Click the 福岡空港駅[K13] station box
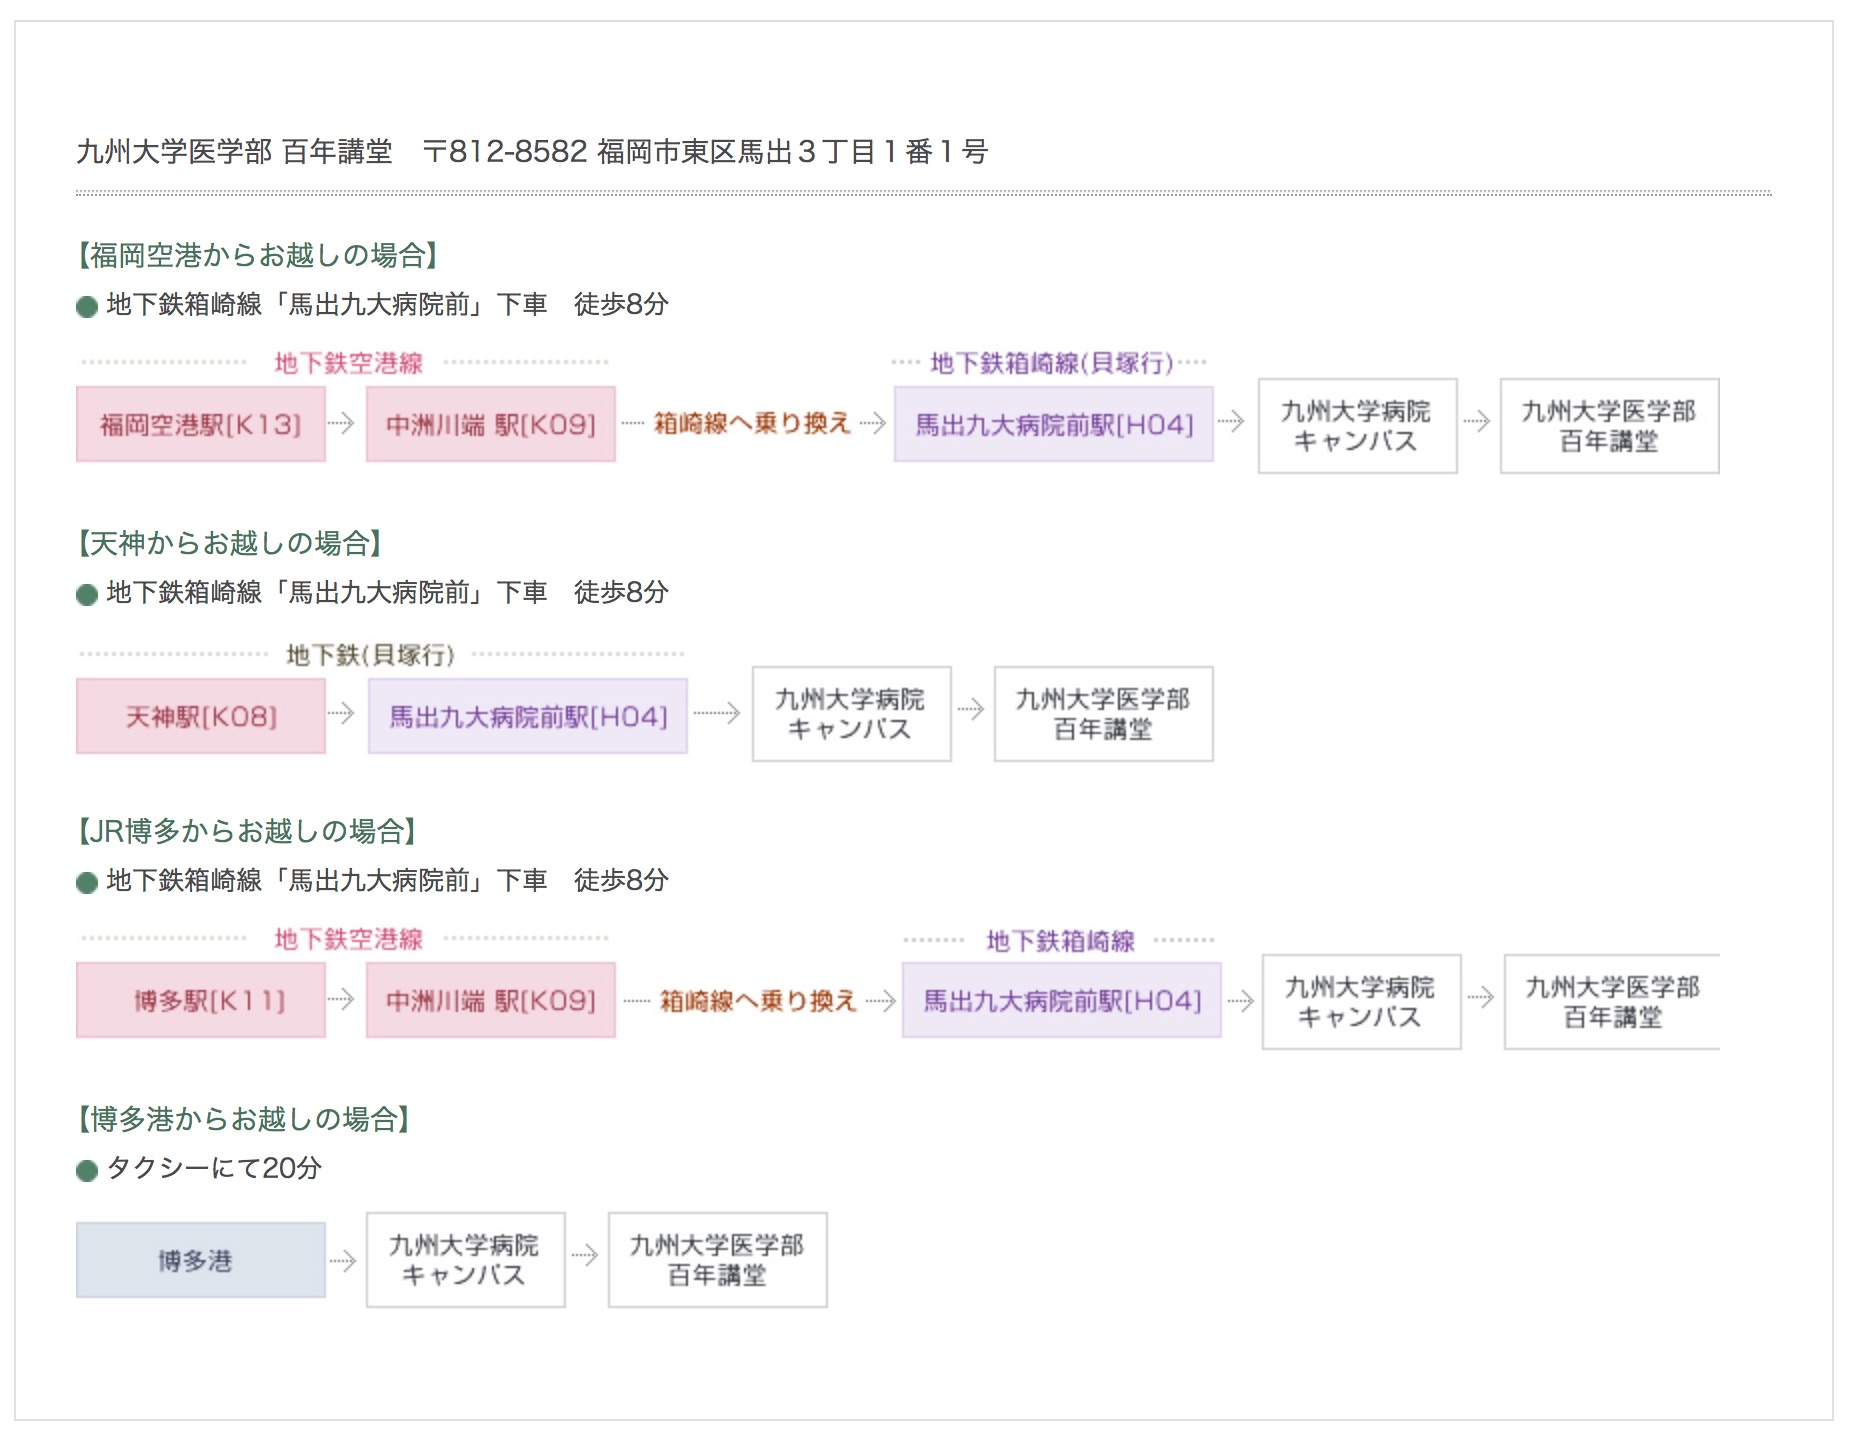The image size is (1854, 1438). (x=200, y=424)
